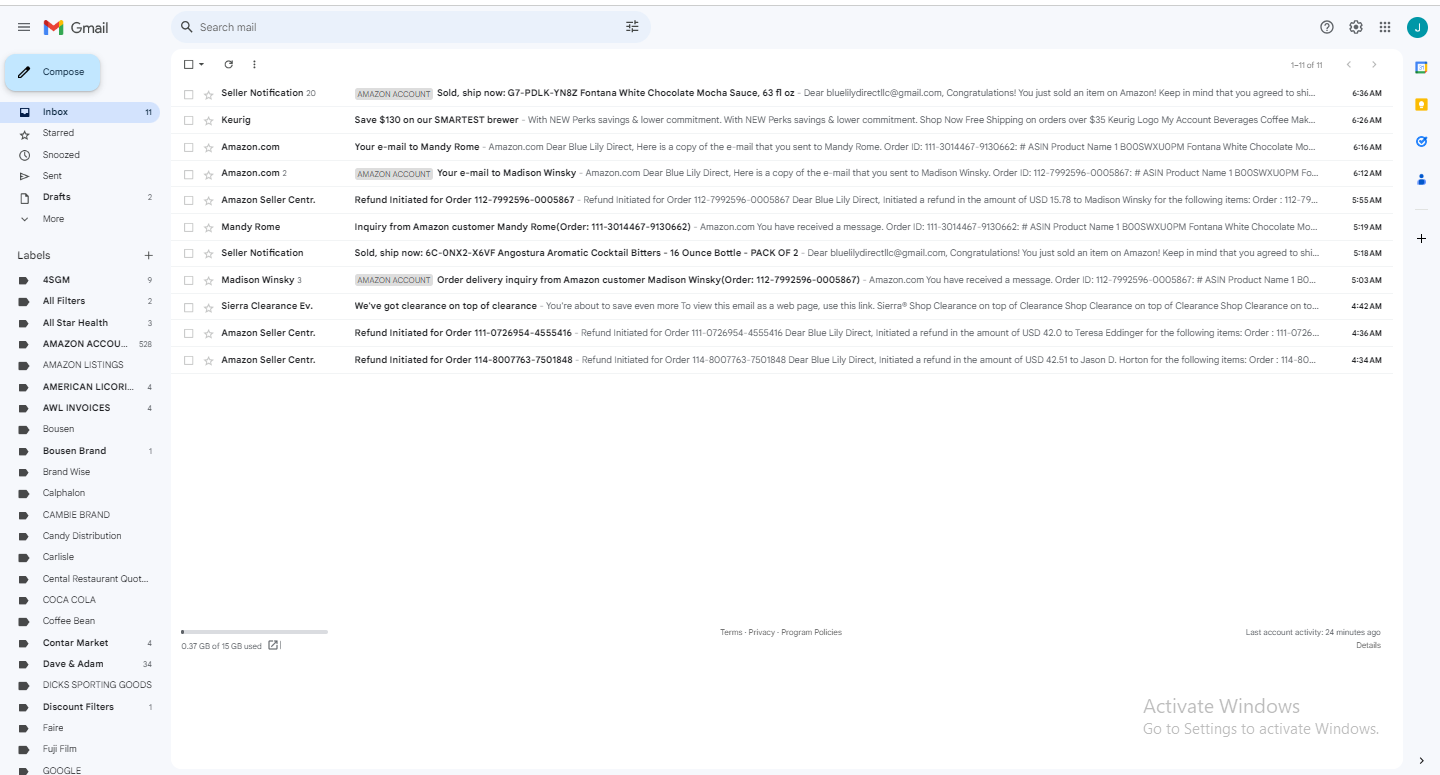Viewport: 1440px width, 775px height.
Task: Click in the Search mail field
Action: 410,27
